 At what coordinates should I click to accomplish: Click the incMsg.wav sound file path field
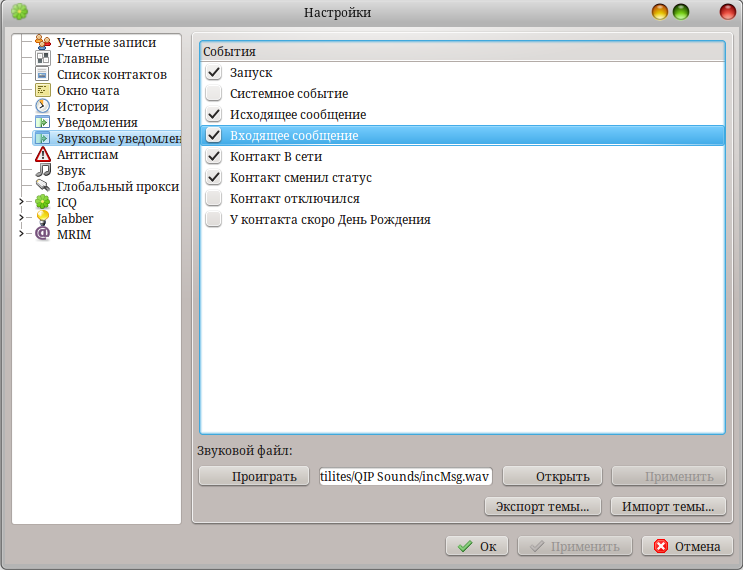click(406, 476)
